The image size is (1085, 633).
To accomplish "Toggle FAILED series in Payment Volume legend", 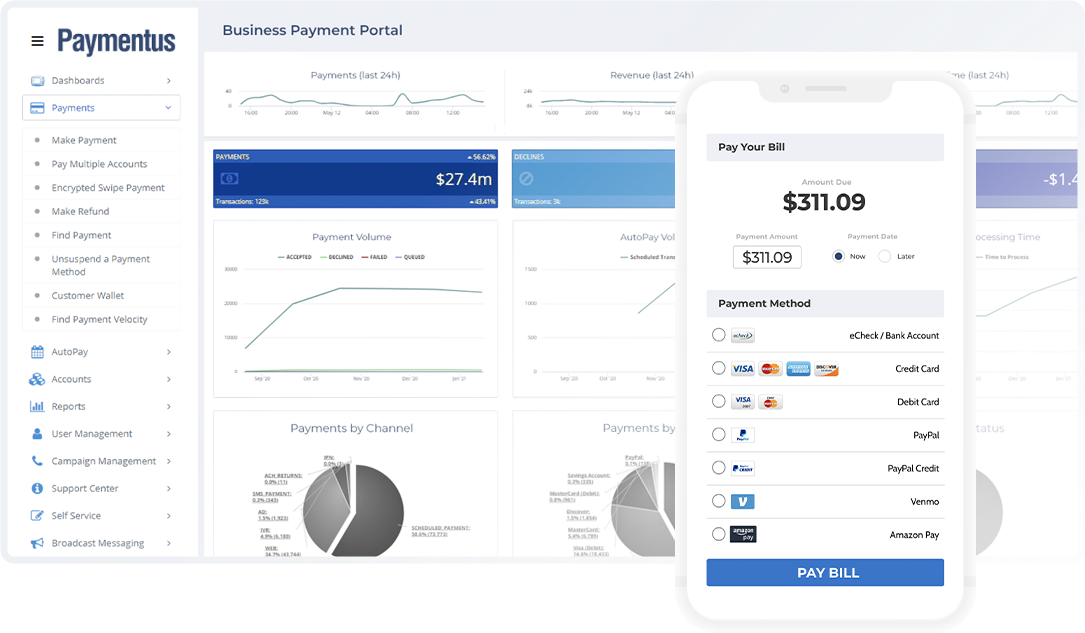I will pos(374,257).
